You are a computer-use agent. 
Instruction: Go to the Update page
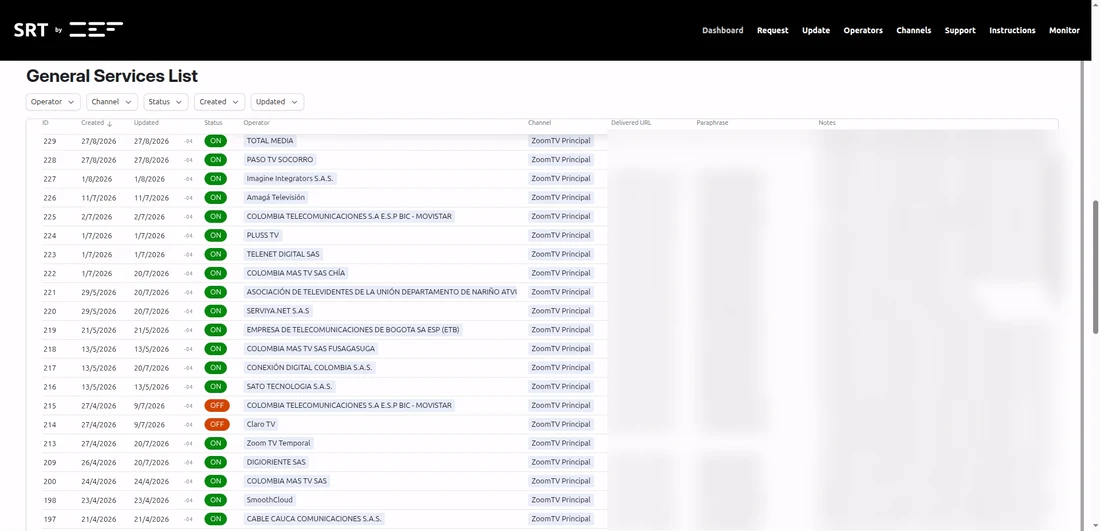[x=816, y=30]
